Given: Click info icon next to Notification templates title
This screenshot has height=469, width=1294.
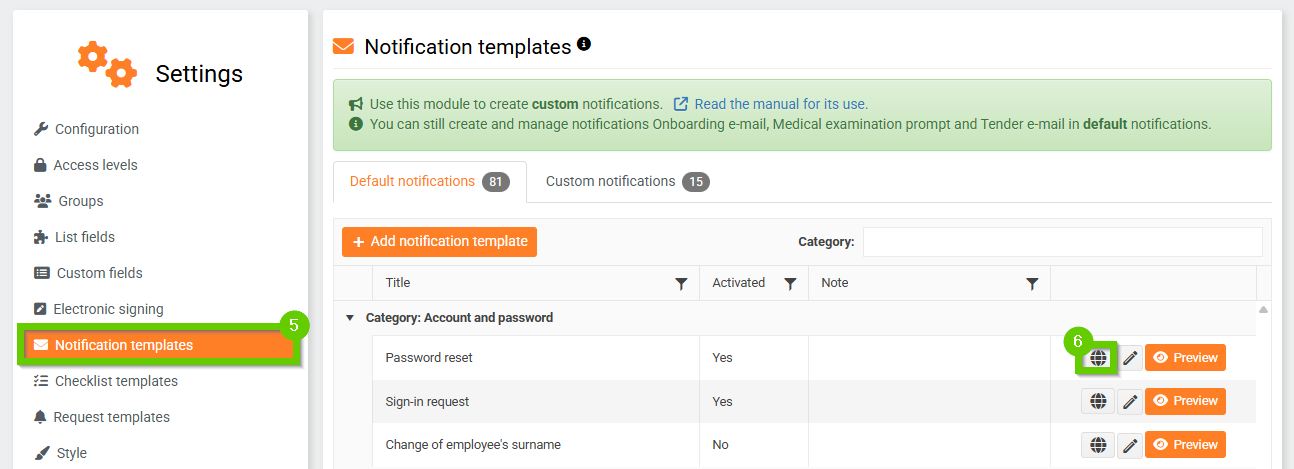Looking at the screenshot, I should [x=584, y=44].
